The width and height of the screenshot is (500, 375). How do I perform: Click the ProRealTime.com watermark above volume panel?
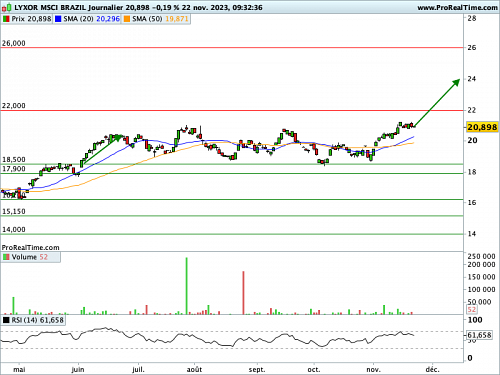click(x=30, y=248)
